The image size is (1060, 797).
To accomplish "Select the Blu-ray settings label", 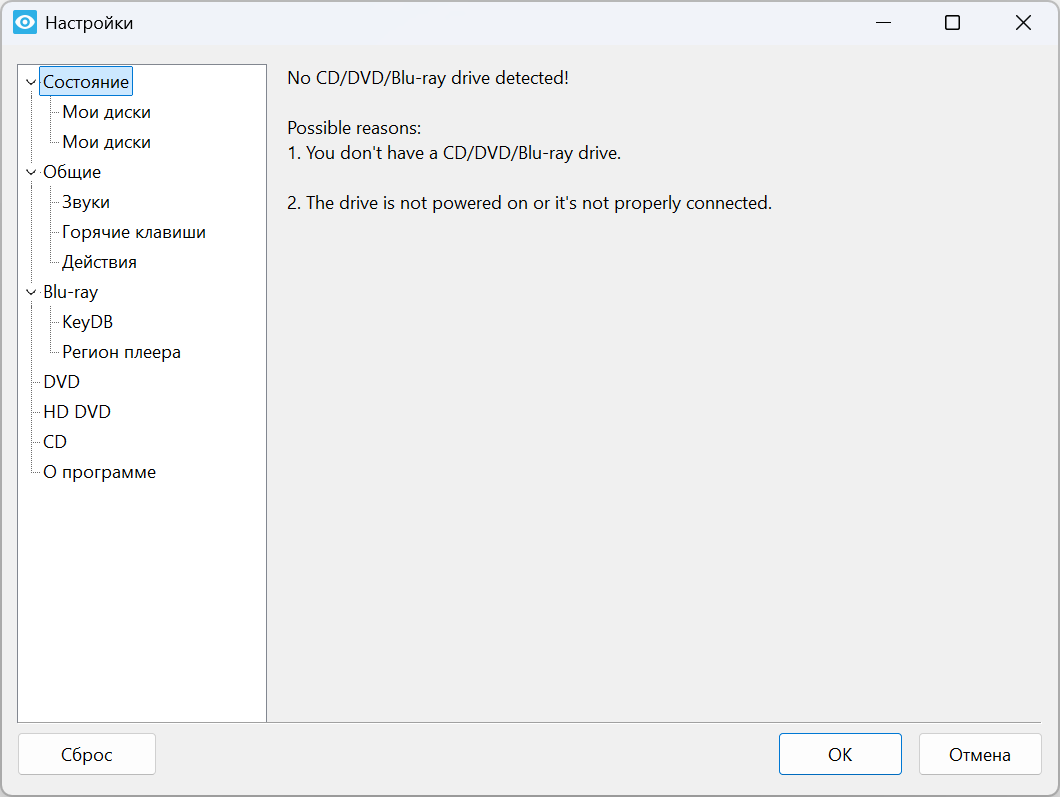I will [x=70, y=292].
